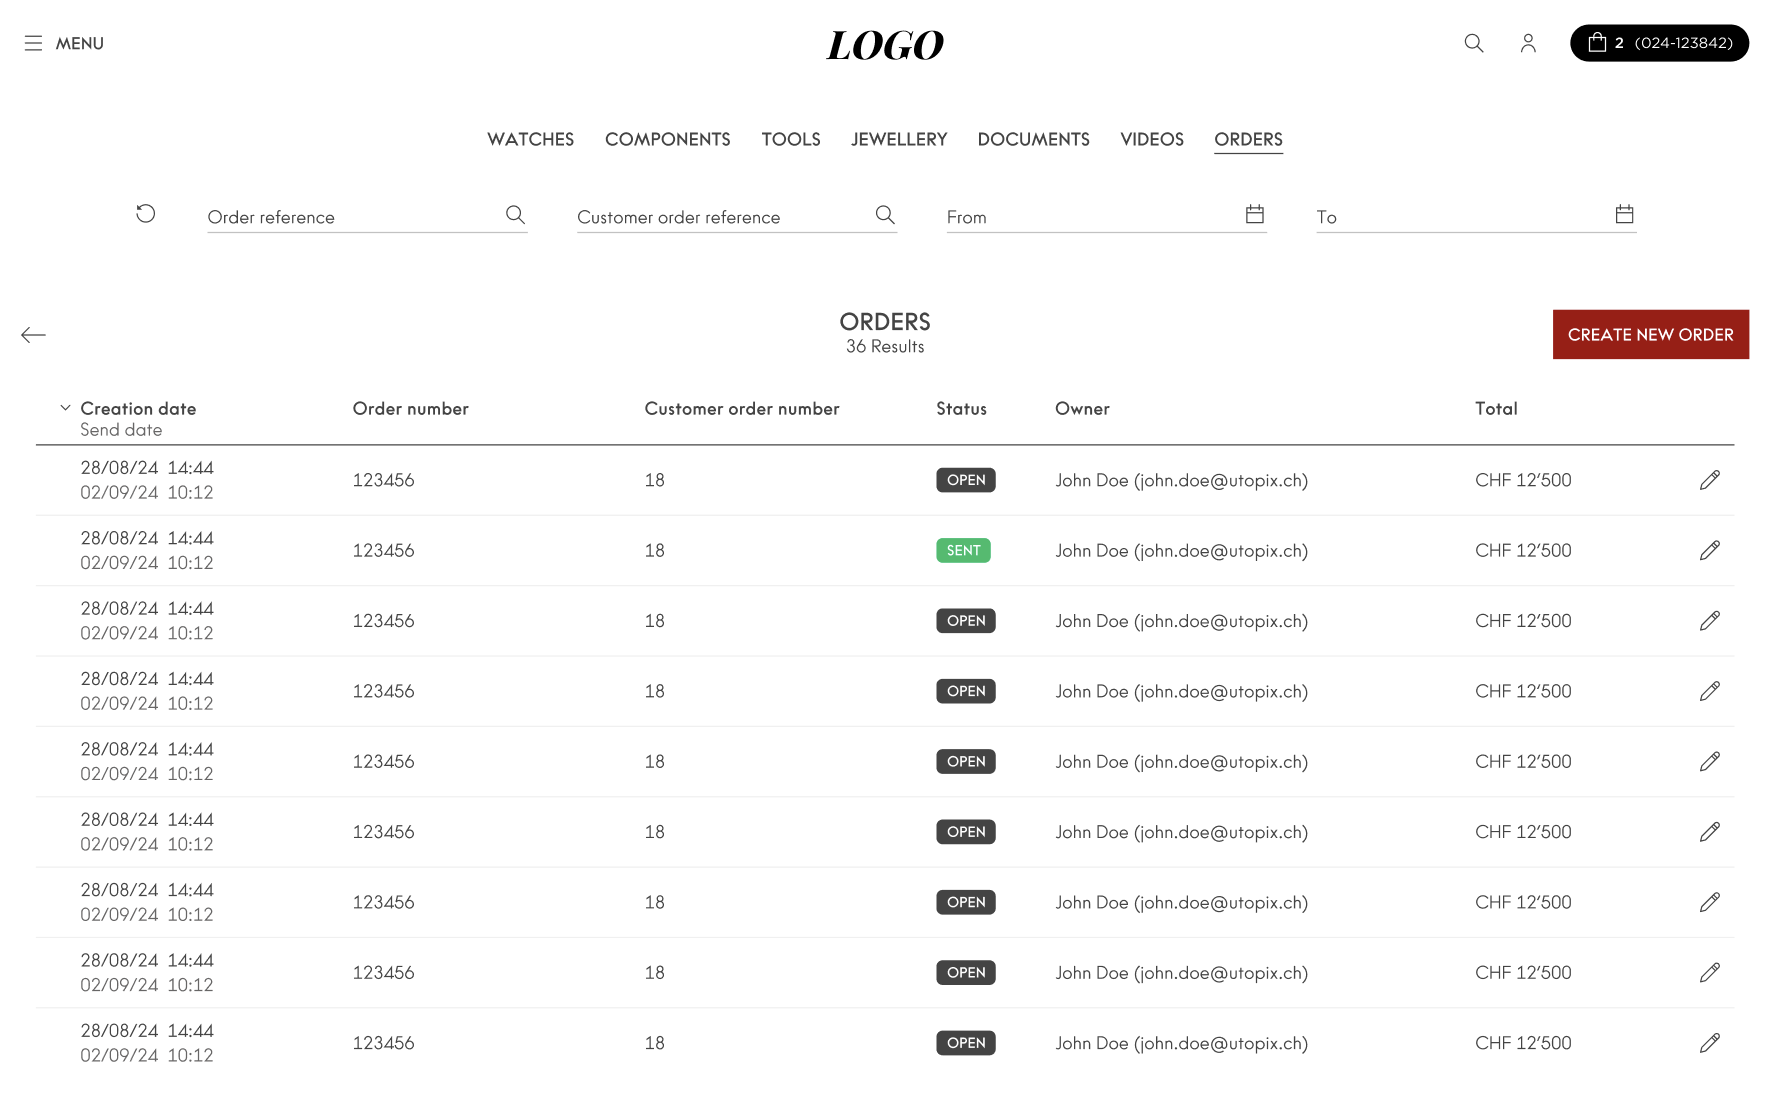
Task: Click the Total column header
Action: click(x=1496, y=408)
